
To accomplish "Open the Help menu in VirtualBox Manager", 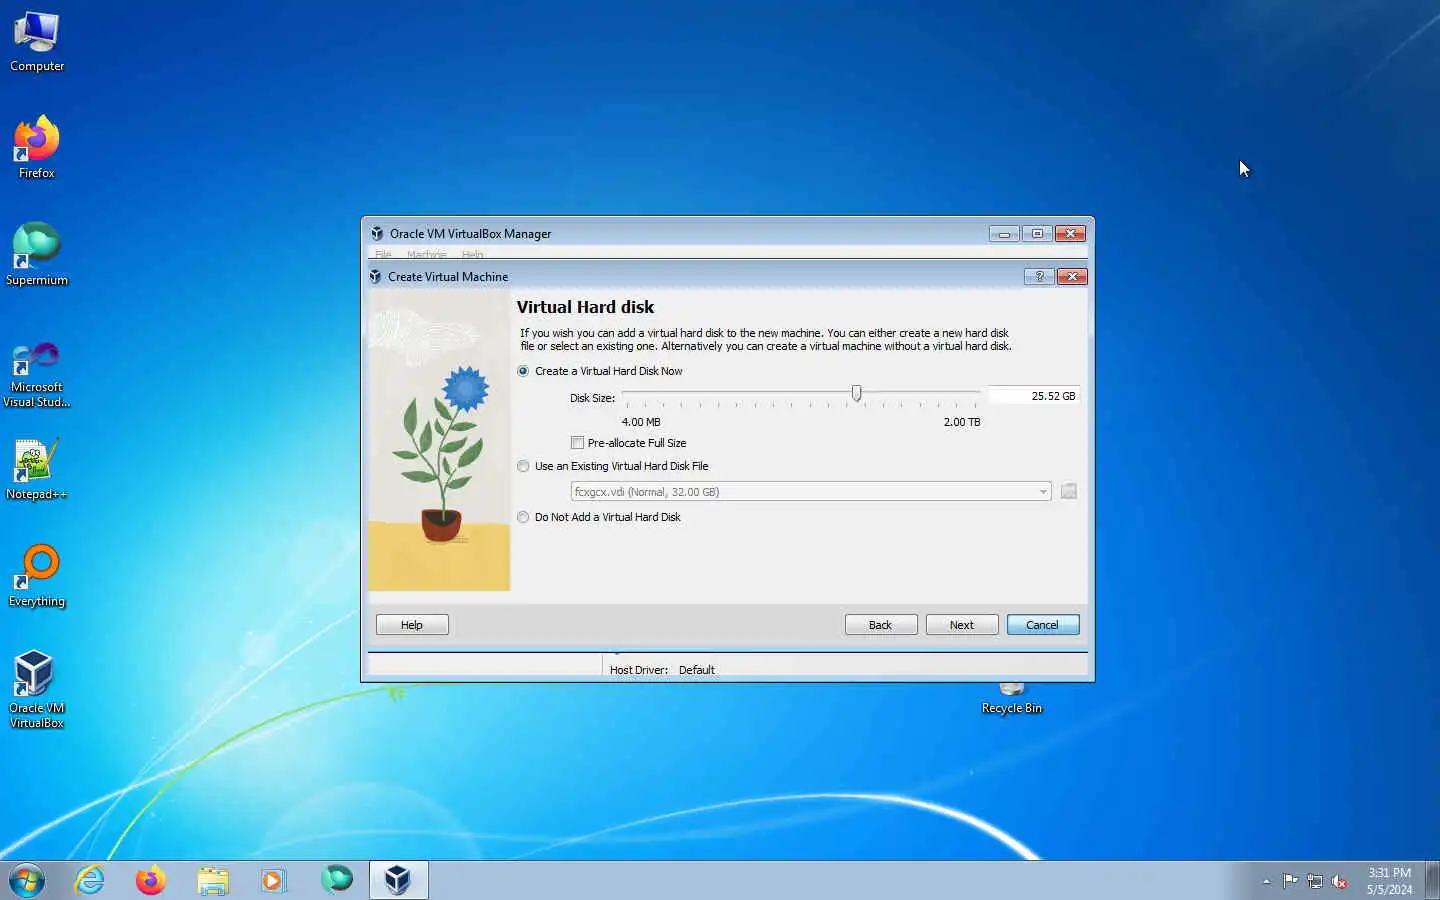I will tap(472, 254).
